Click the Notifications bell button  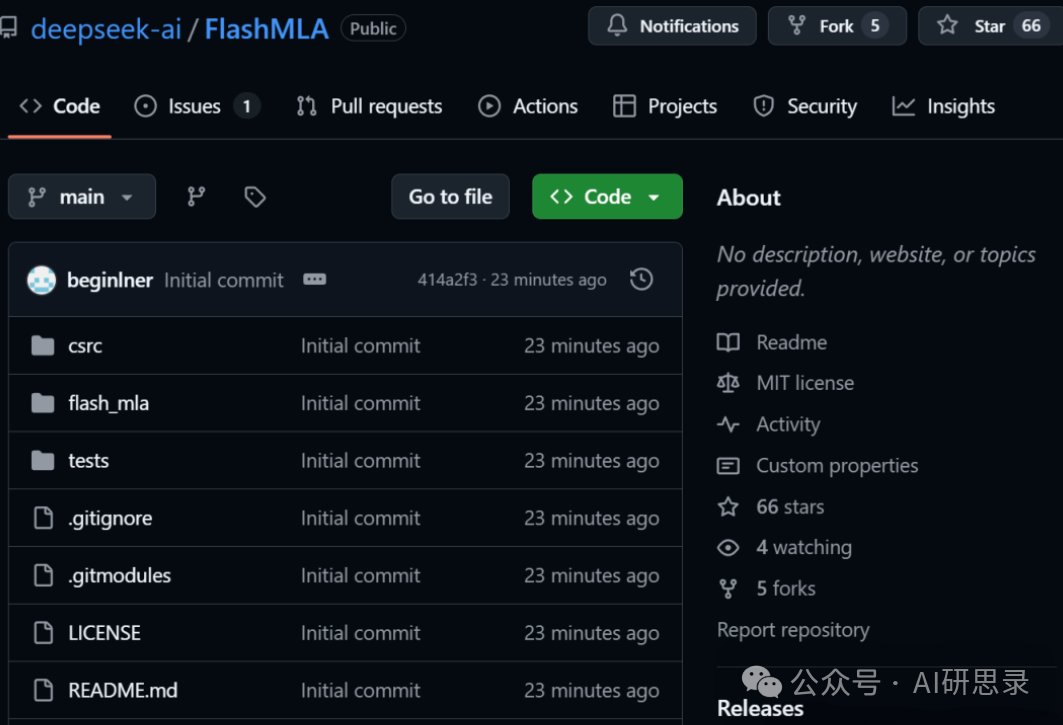click(x=672, y=26)
